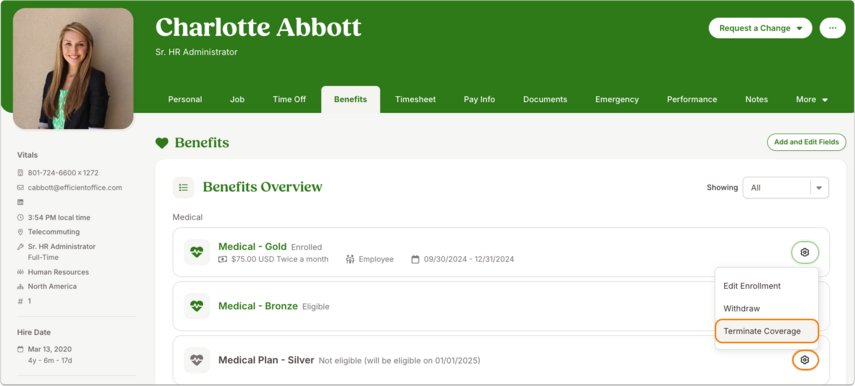The height and width of the screenshot is (386, 855).
Task: Click the email envelope icon in Vitals
Action: point(21,188)
